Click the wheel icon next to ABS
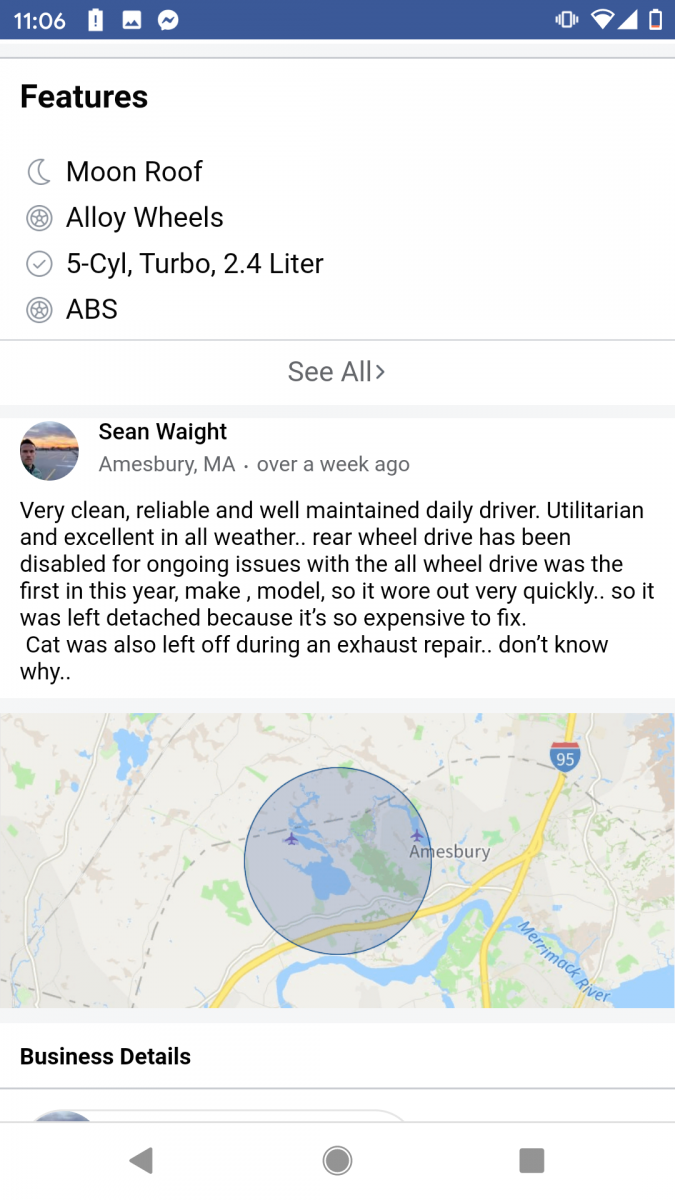 click(x=39, y=309)
